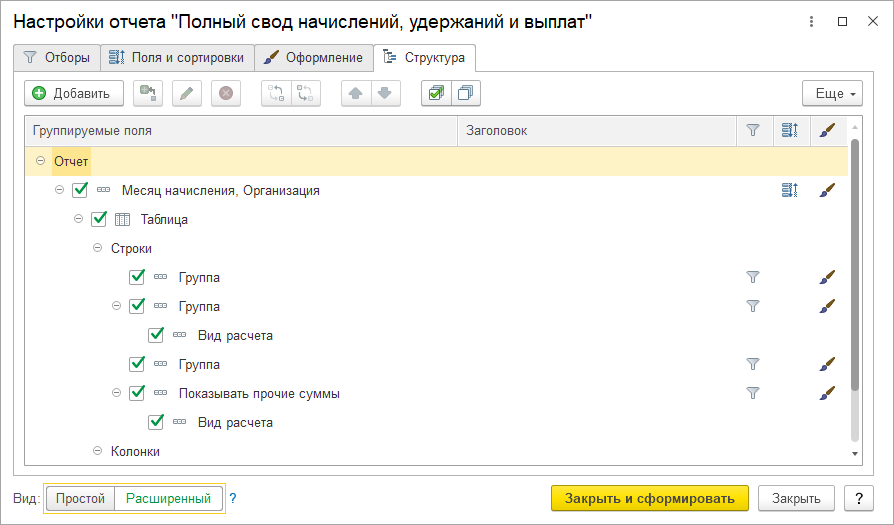Screen dimensions: 894x525
Task: Move selected item down with arrow icon
Action: [x=385, y=93]
